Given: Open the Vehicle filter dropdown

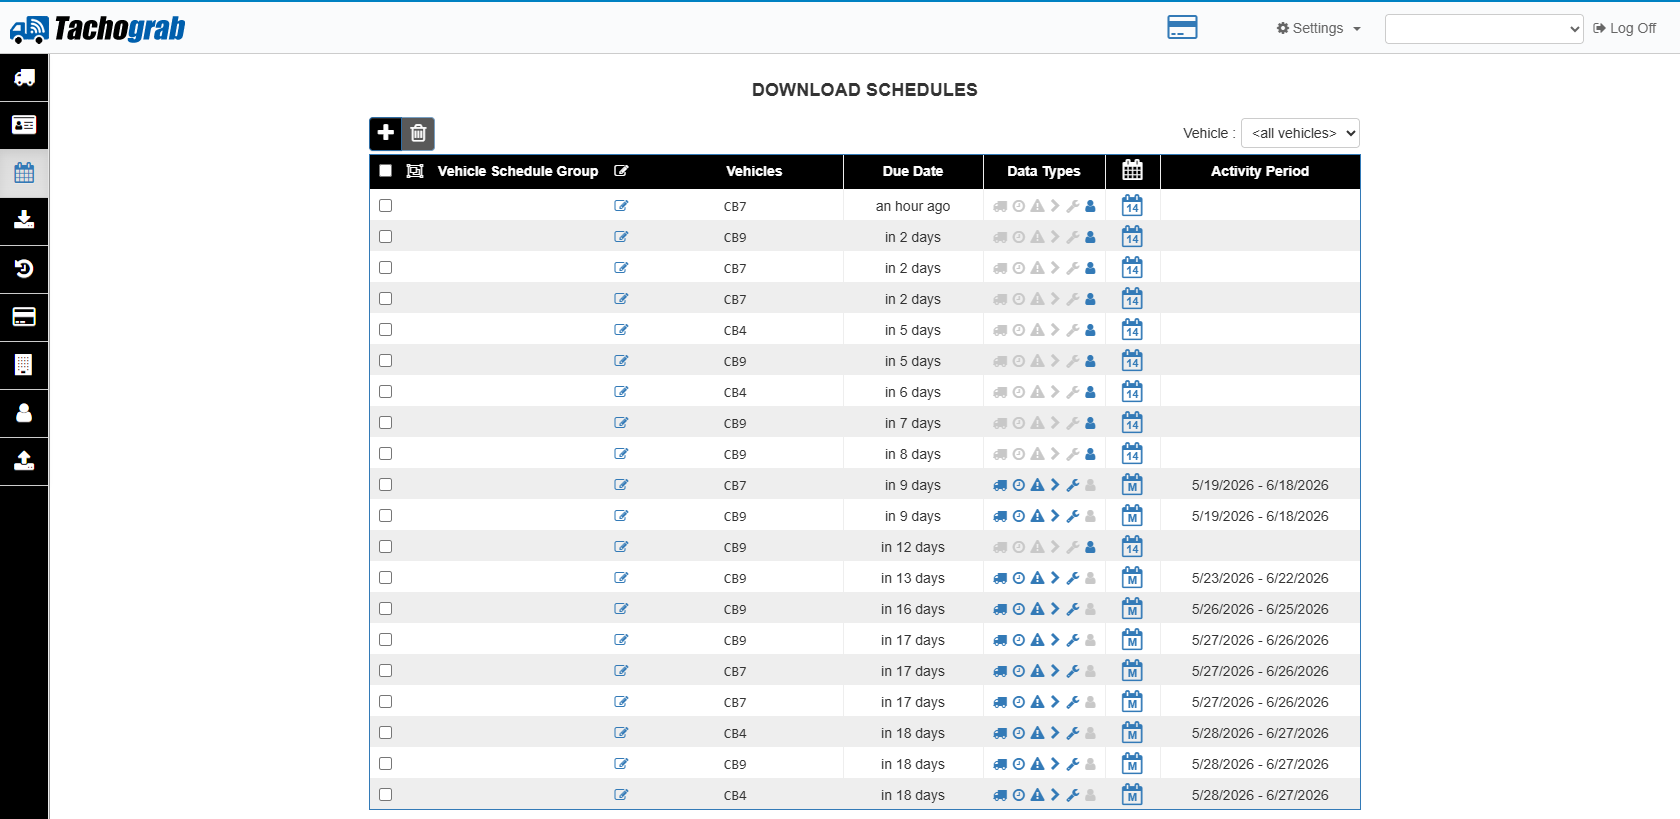Looking at the screenshot, I should pyautogui.click(x=1300, y=133).
